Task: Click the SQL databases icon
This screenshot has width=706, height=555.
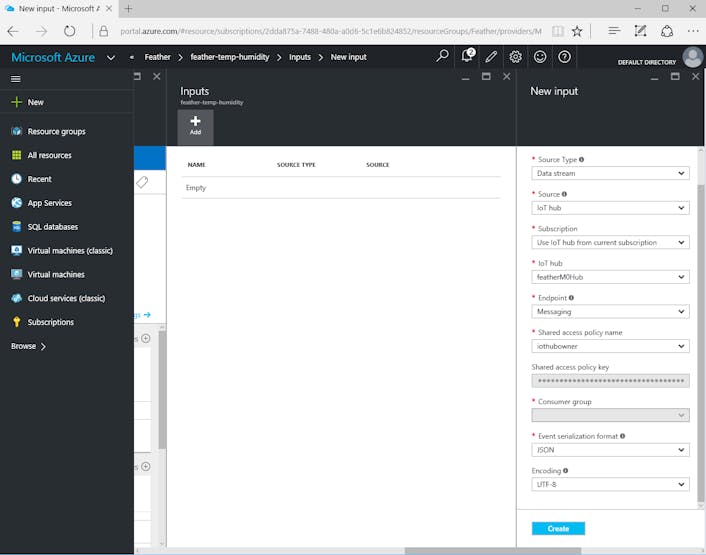Action: point(17,226)
